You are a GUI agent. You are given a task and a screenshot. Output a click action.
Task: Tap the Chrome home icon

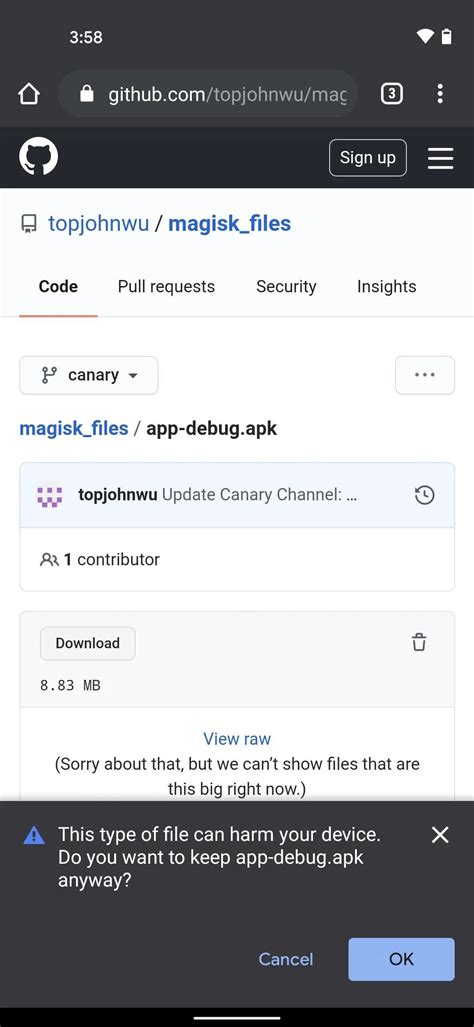[29, 94]
